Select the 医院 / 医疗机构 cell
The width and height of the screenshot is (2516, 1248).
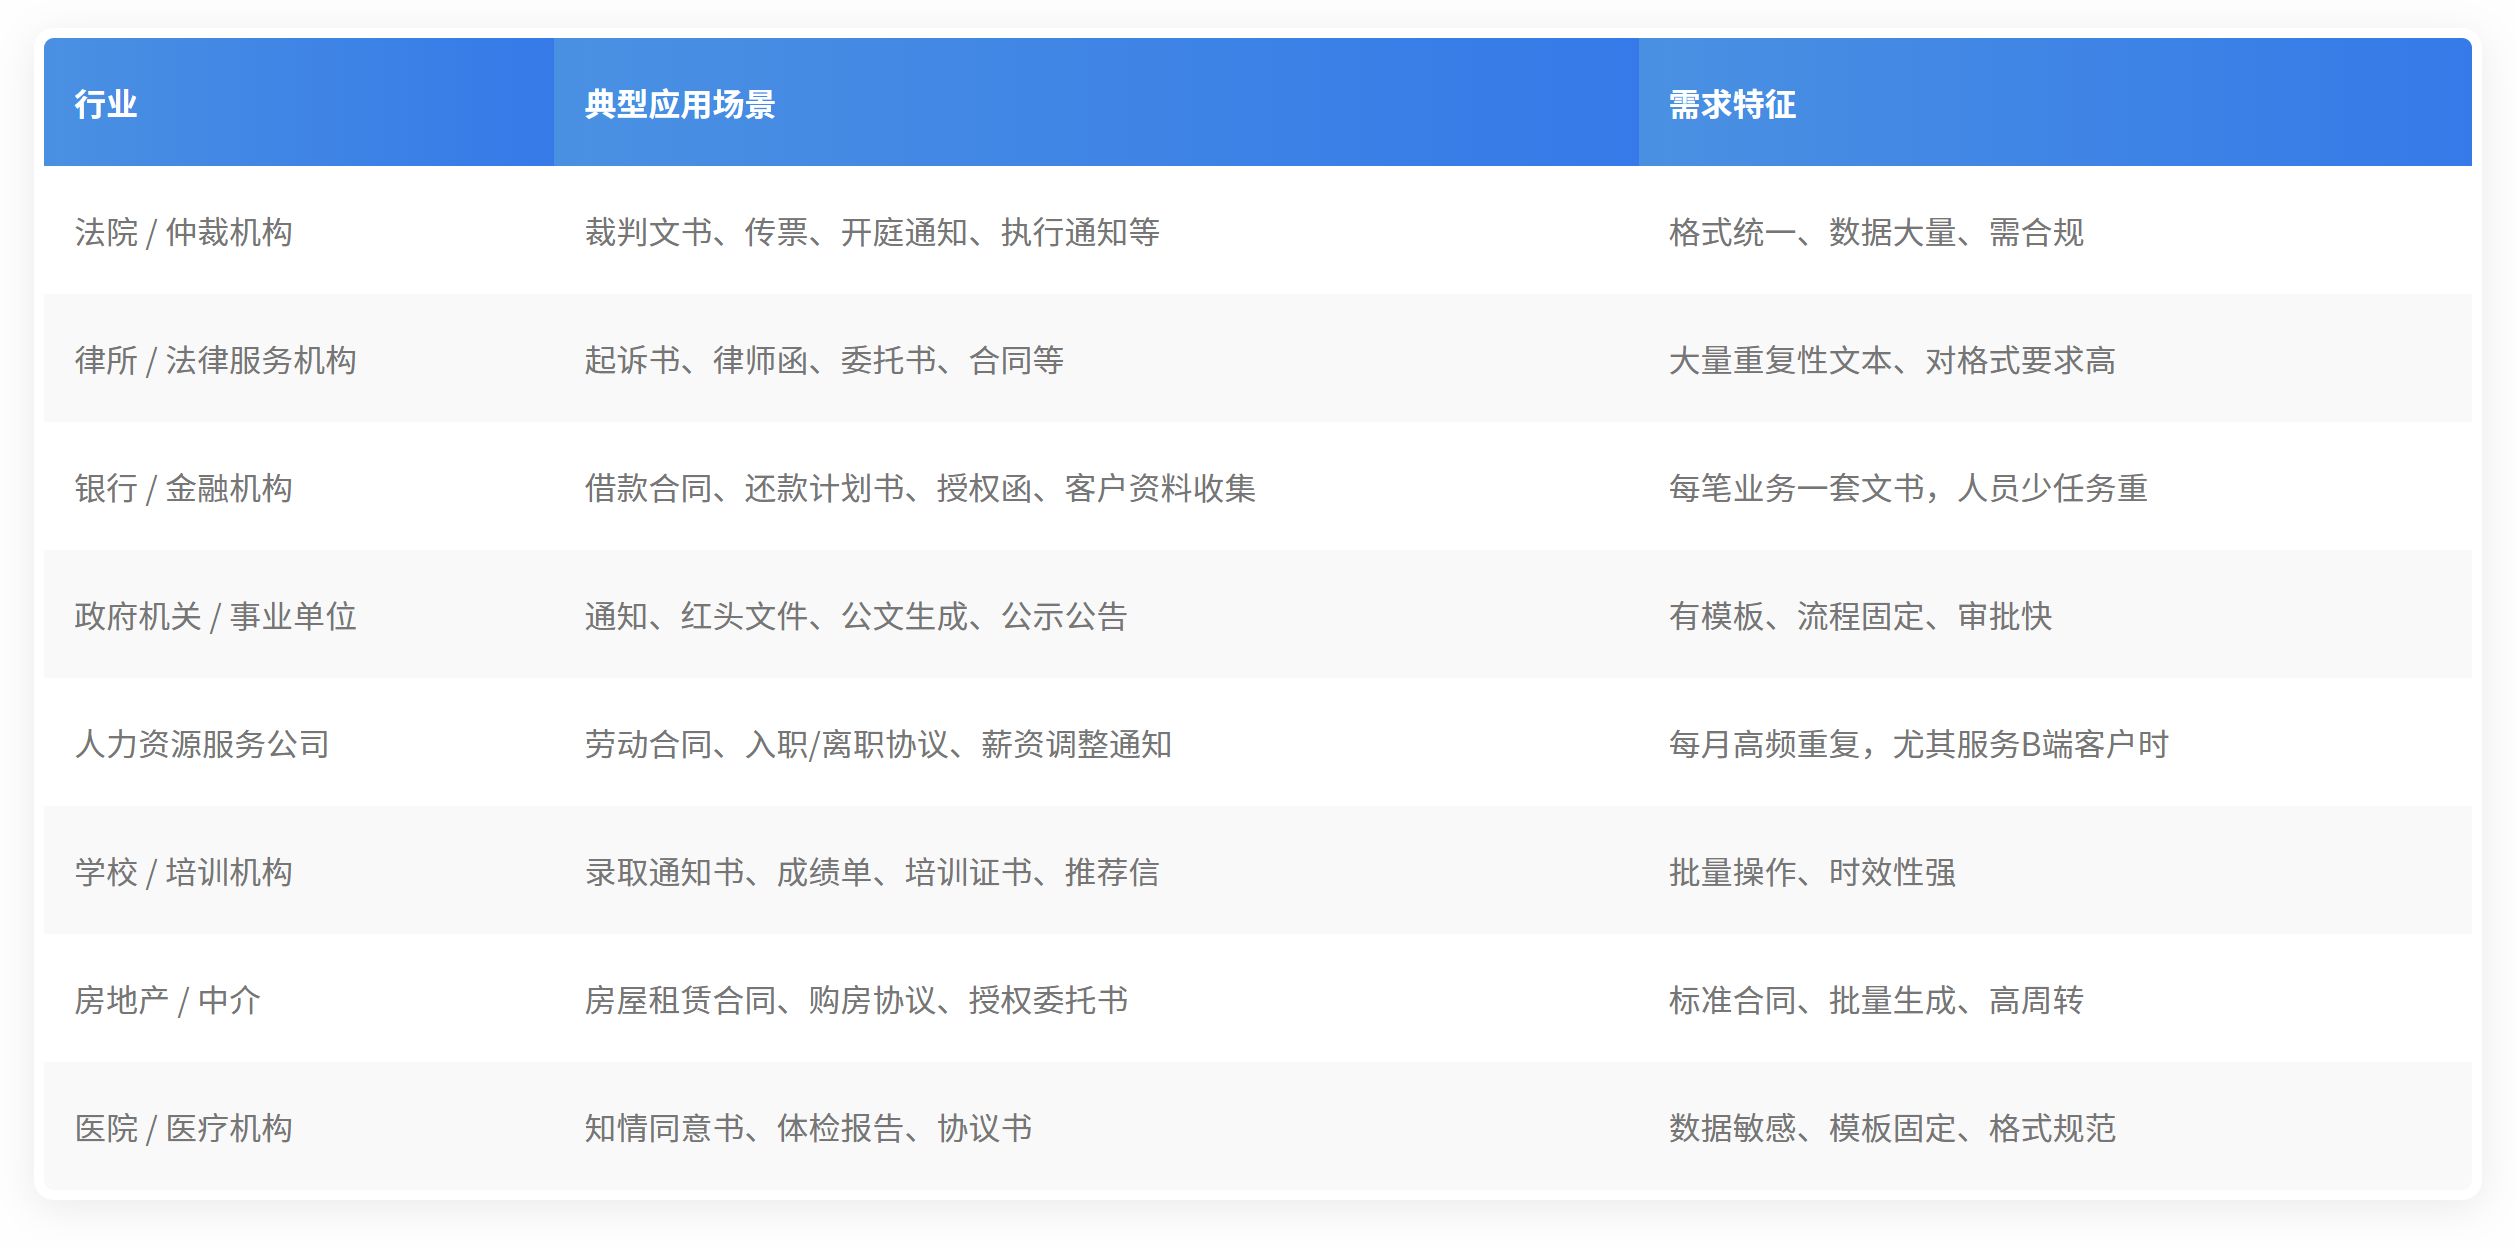pyautogui.click(x=184, y=1128)
